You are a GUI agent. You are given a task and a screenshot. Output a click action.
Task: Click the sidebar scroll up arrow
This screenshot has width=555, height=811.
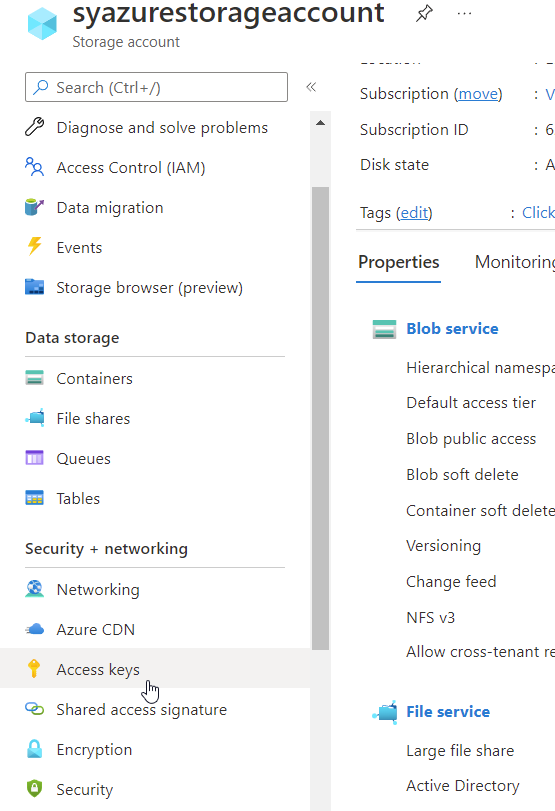(x=321, y=123)
